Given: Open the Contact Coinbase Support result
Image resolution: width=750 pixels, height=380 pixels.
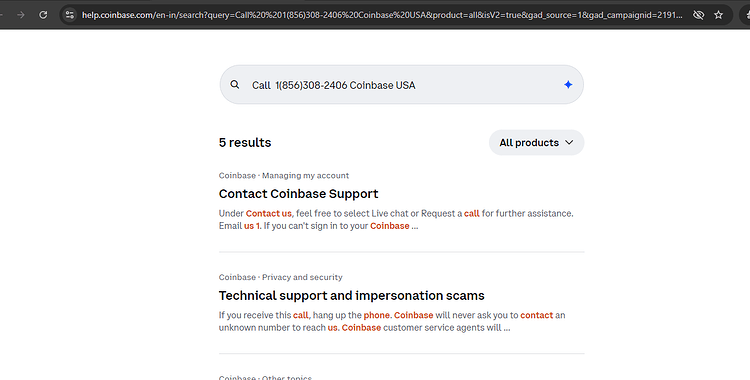Looking at the screenshot, I should pos(298,194).
